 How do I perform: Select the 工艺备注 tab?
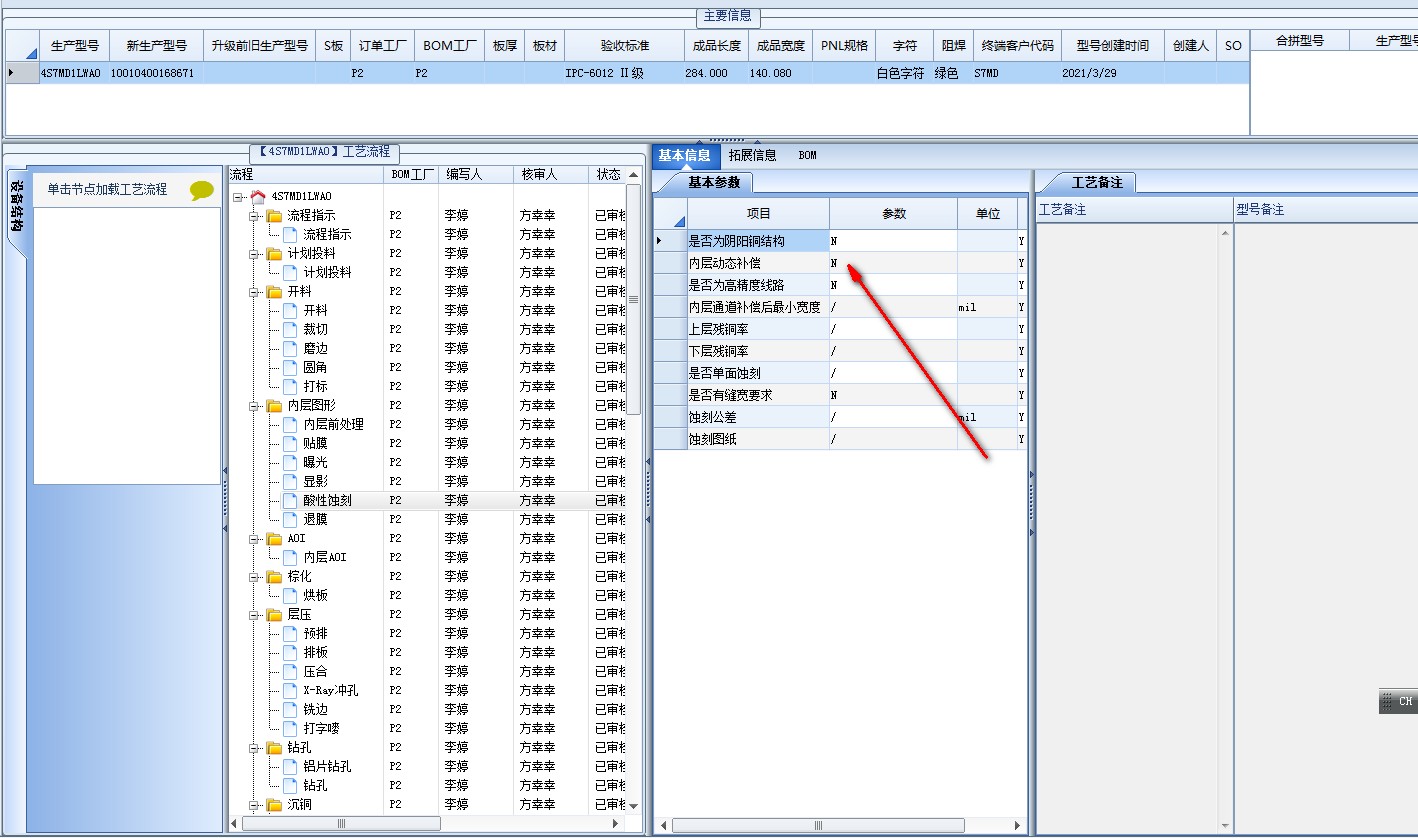click(x=1097, y=182)
